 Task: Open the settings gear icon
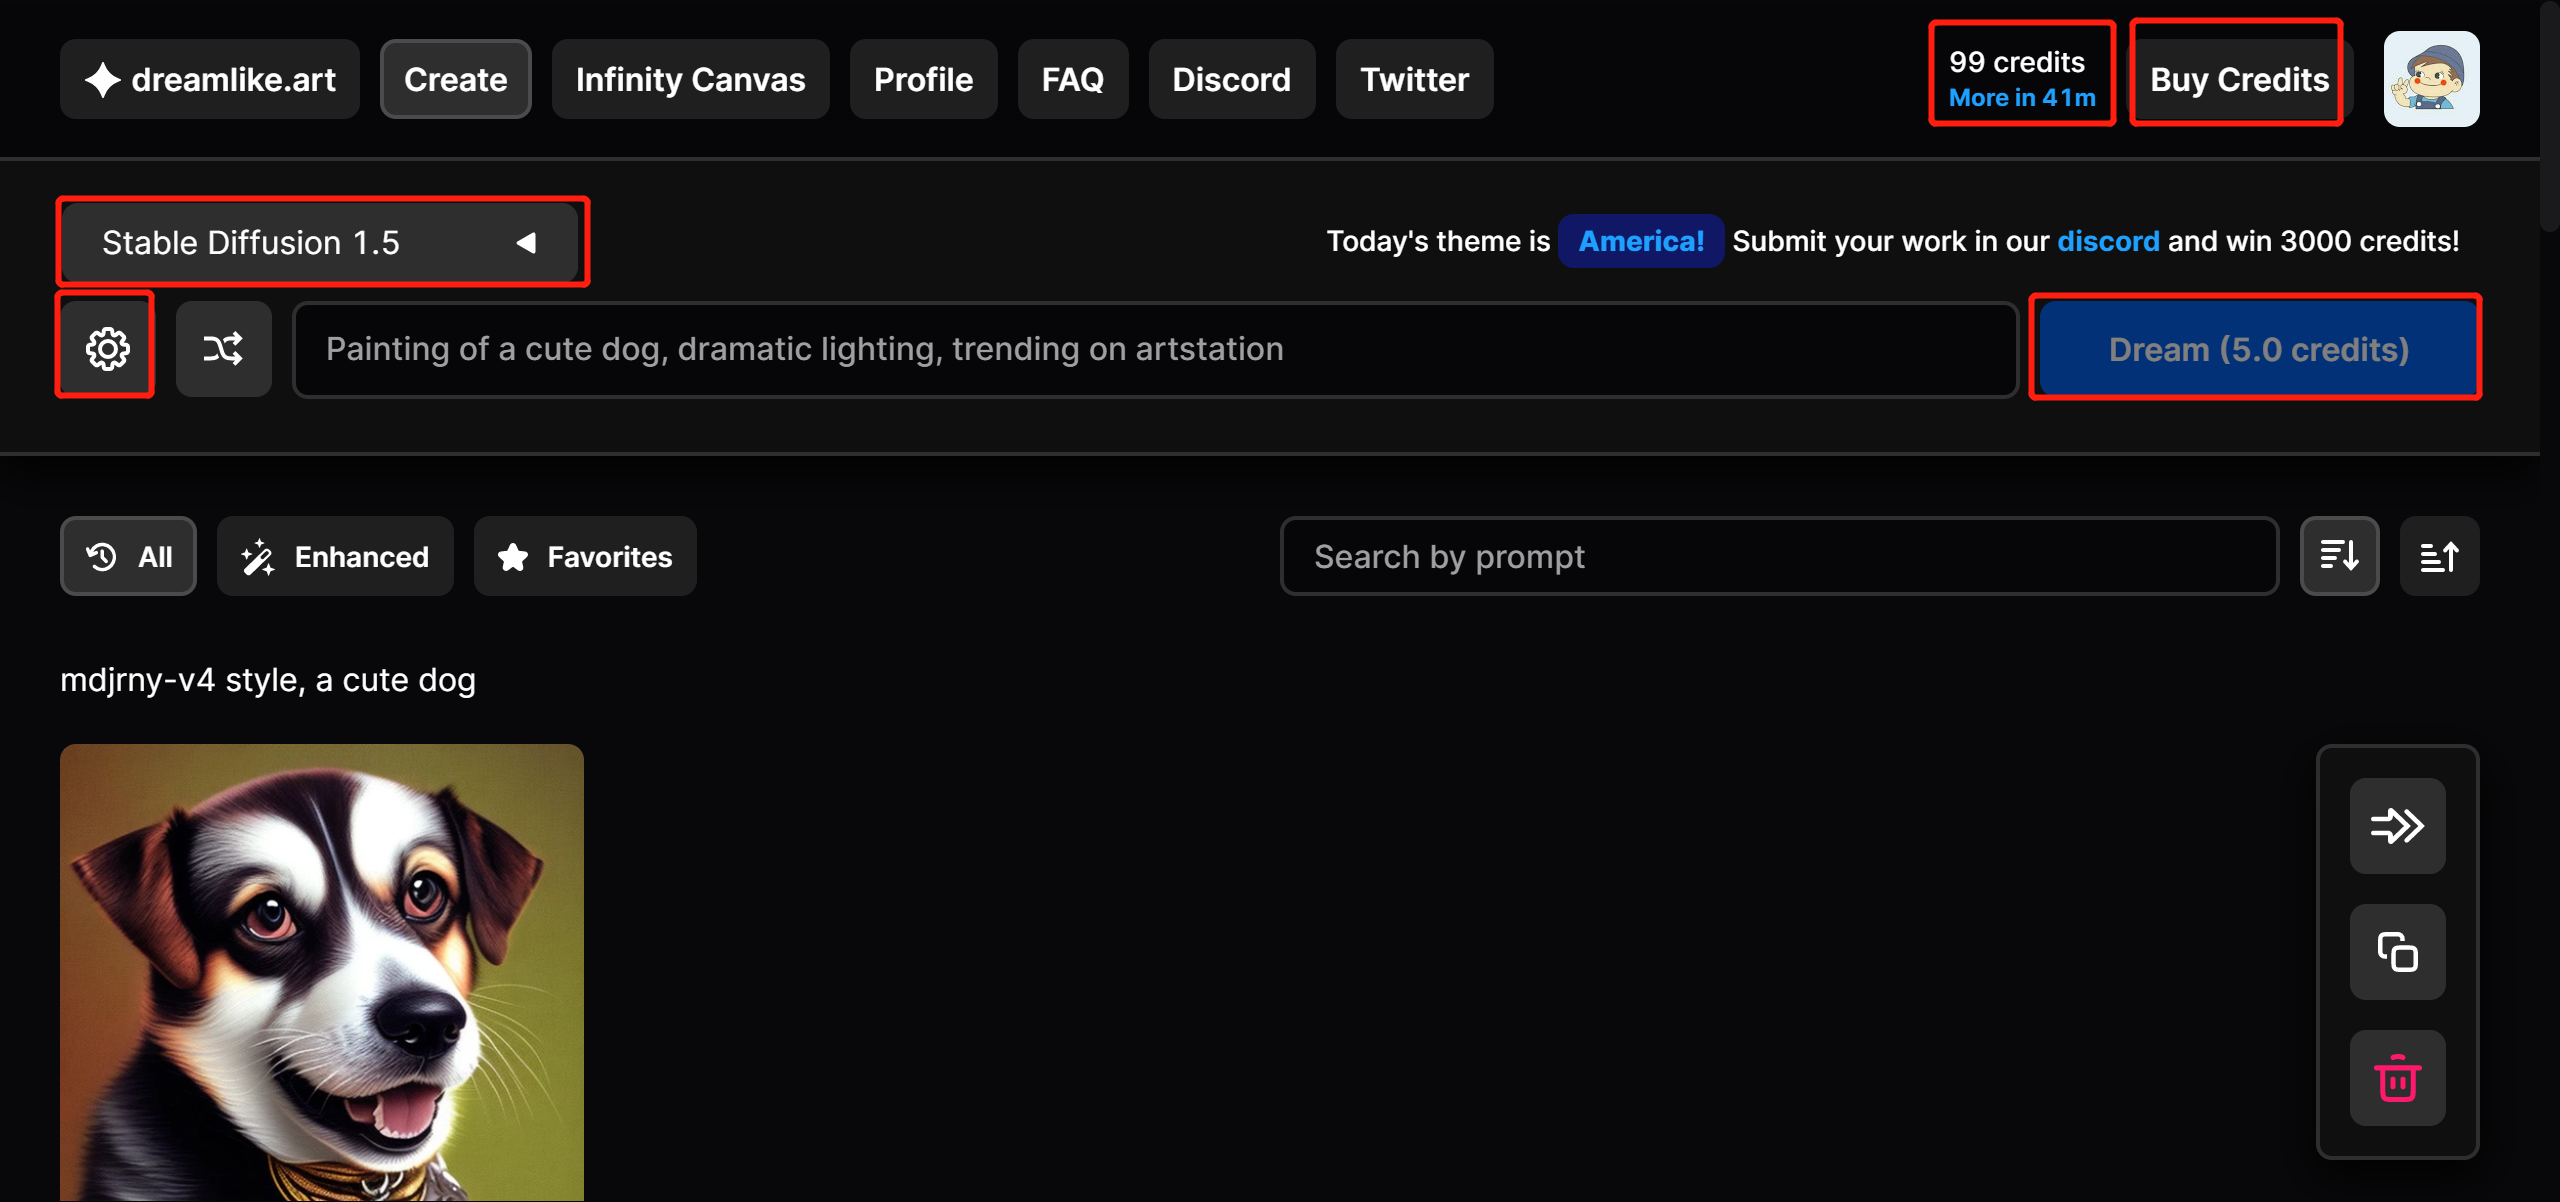(107, 349)
